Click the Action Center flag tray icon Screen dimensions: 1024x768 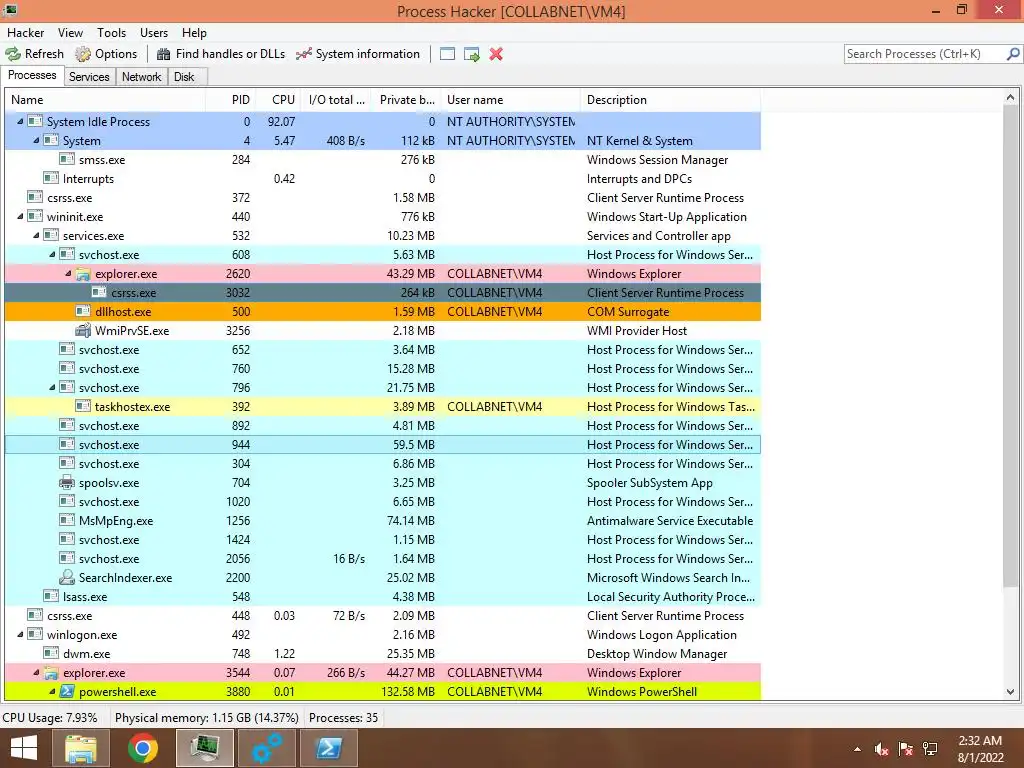pyautogui.click(x=906, y=749)
